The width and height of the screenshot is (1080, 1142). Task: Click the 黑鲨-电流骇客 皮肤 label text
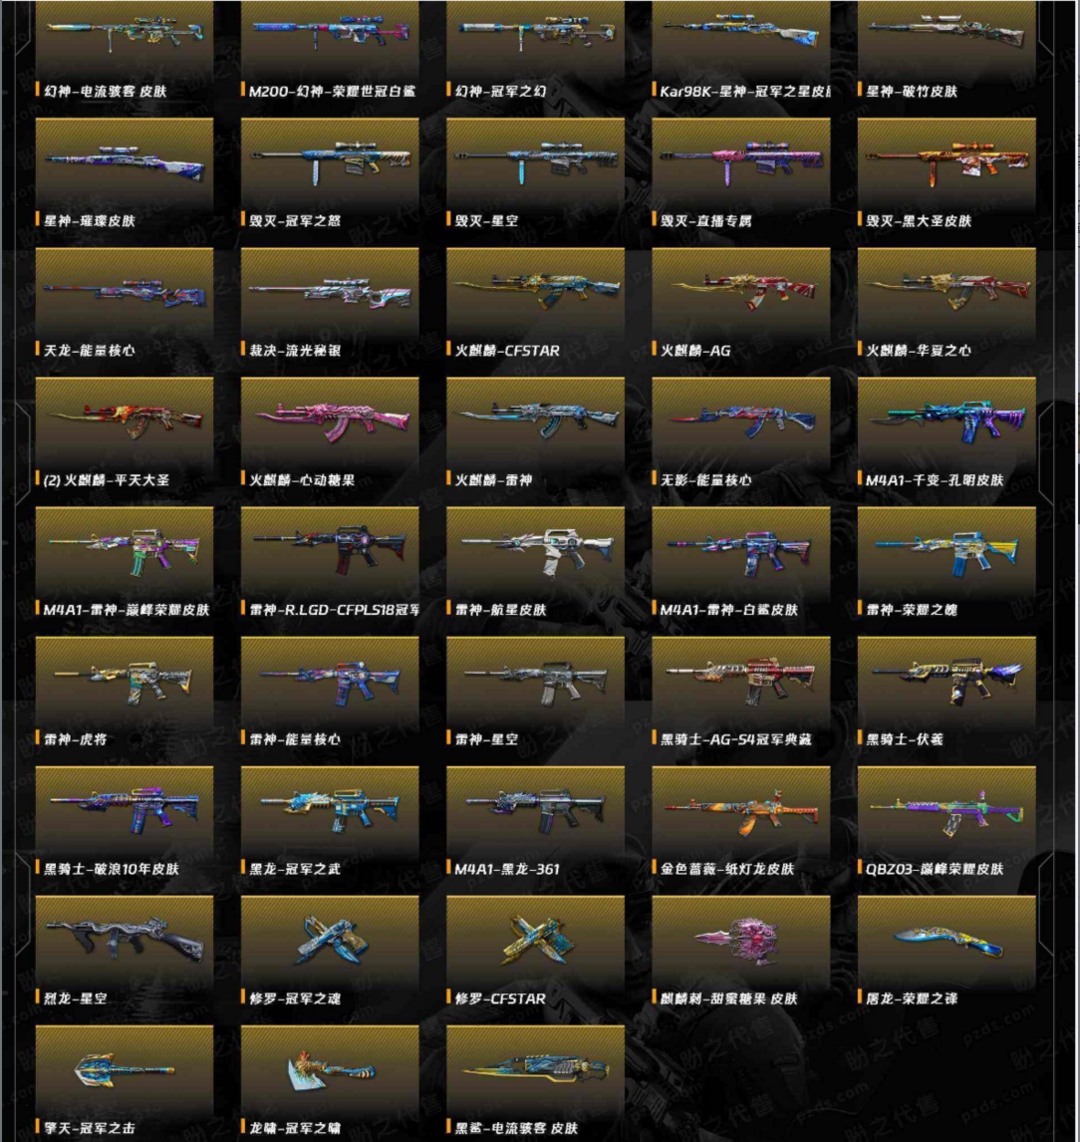click(x=516, y=1127)
